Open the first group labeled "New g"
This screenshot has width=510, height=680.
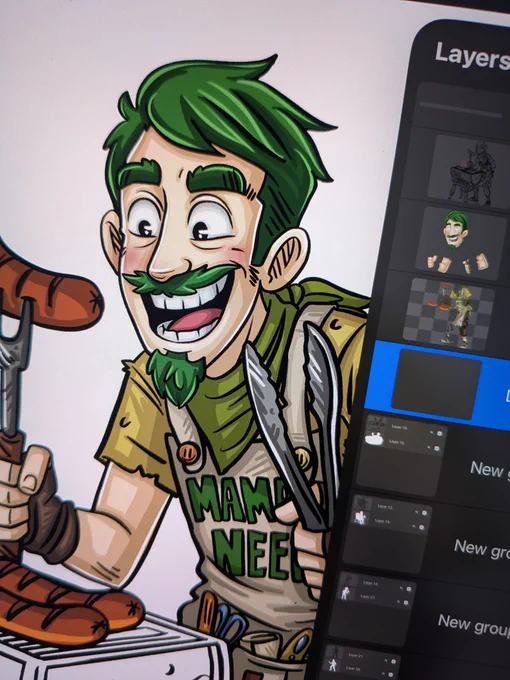(490, 469)
